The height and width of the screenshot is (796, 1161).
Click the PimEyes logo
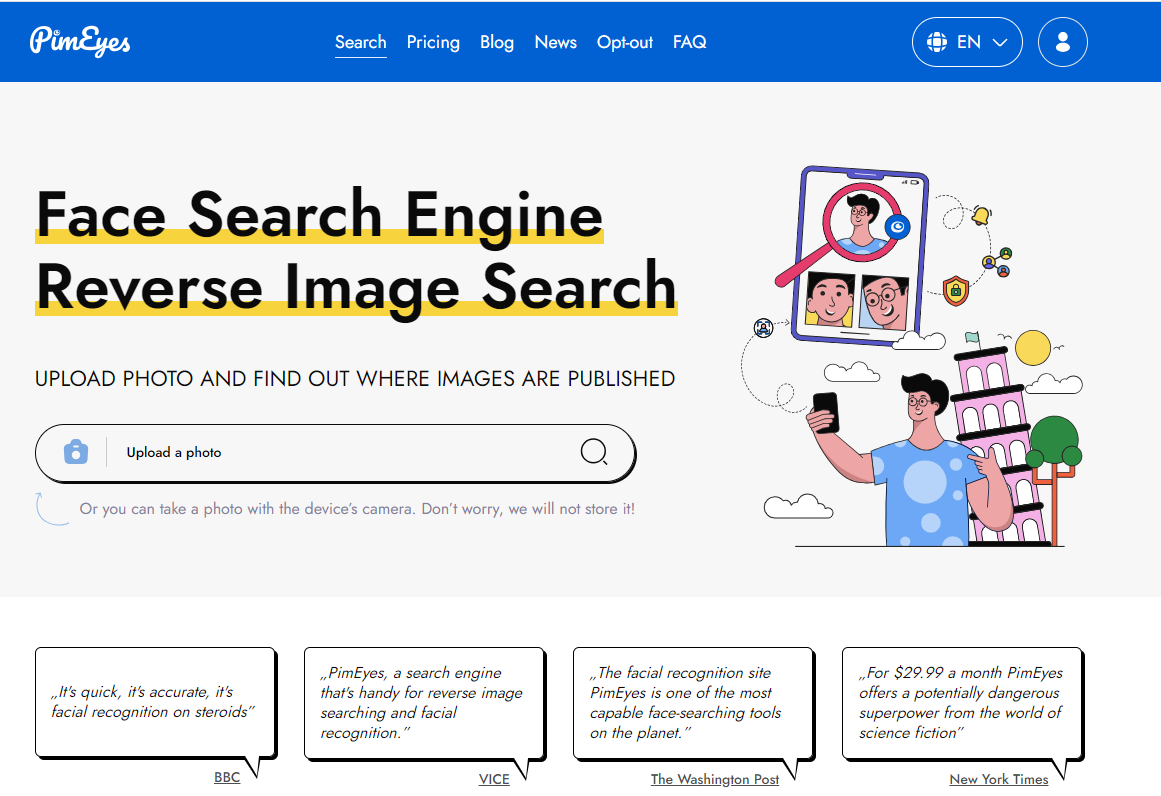pyautogui.click(x=80, y=41)
